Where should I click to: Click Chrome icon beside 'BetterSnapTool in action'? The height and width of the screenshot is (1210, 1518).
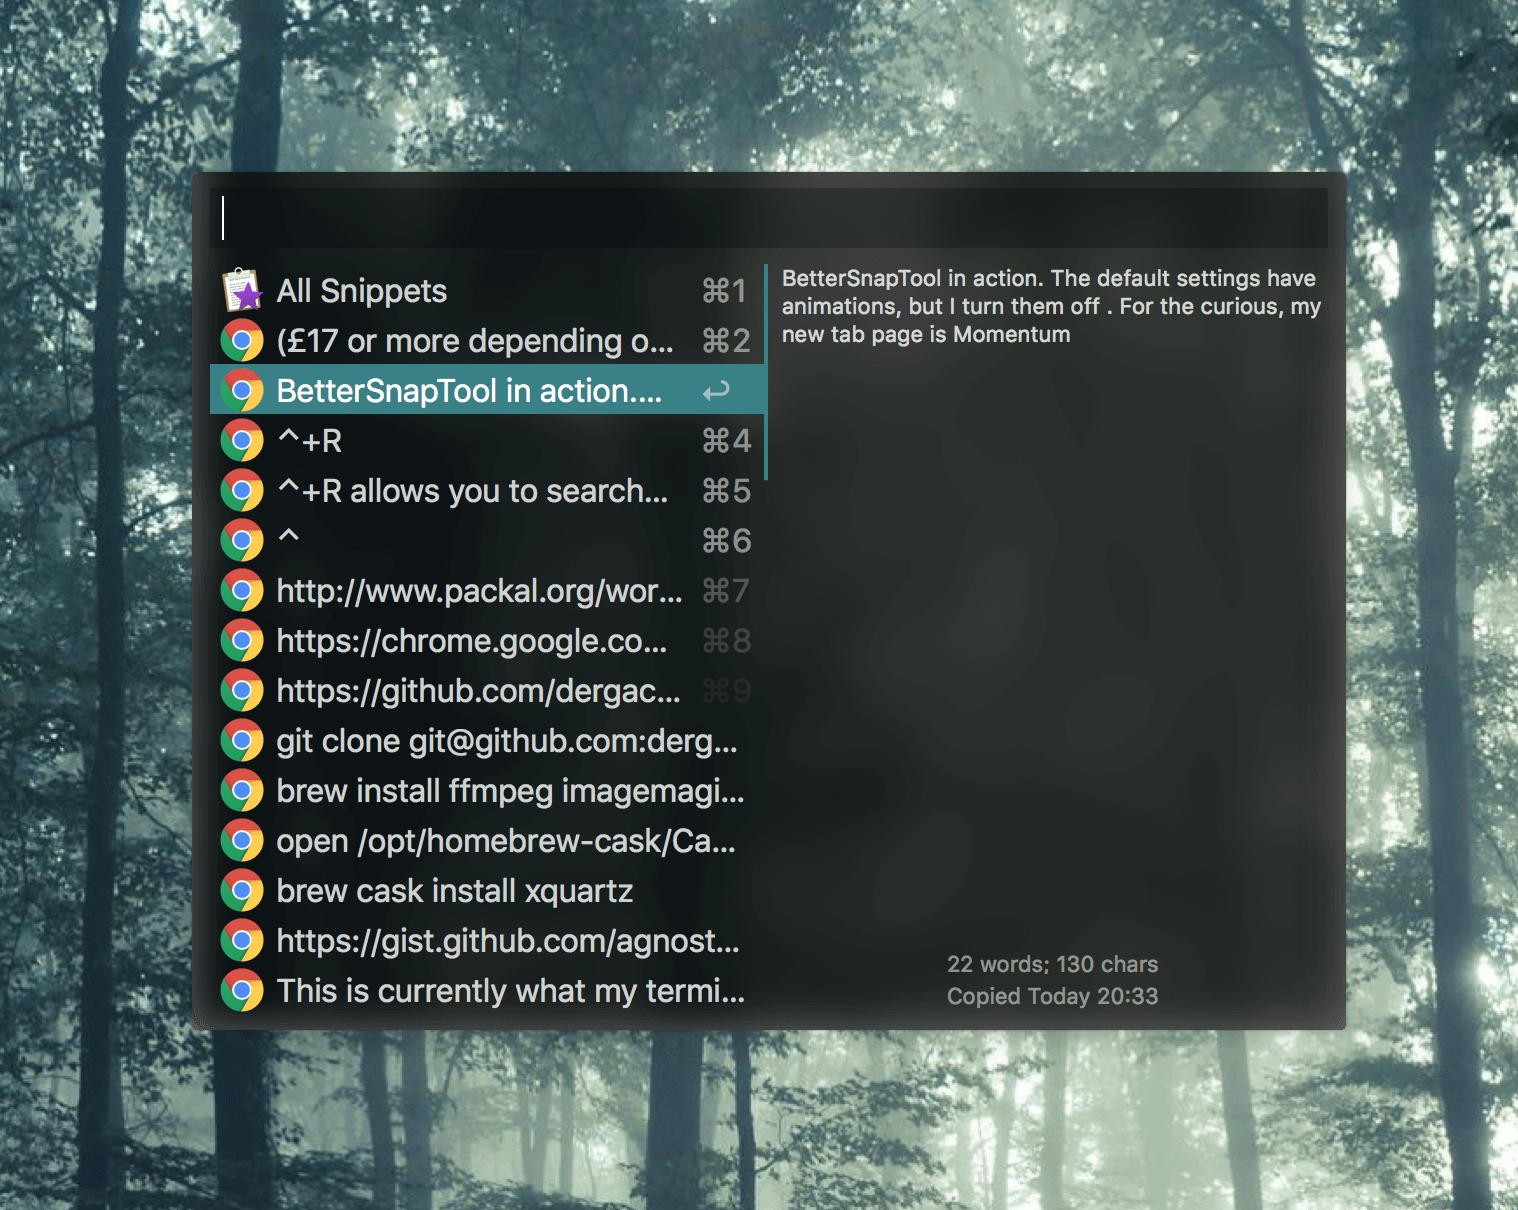tap(242, 390)
